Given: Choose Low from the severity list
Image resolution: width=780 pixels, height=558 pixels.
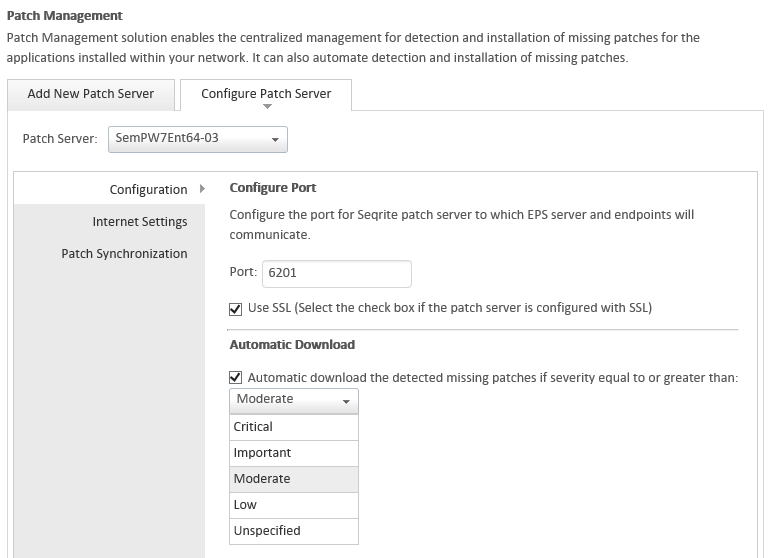Looking at the screenshot, I should (293, 505).
